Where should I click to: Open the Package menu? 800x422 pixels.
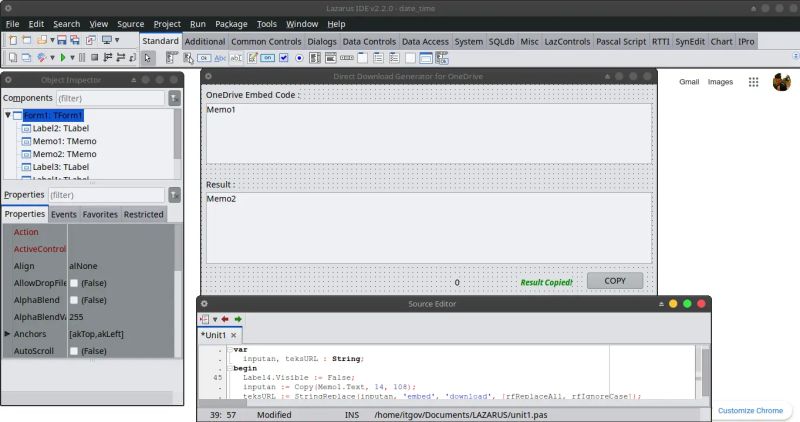[x=231, y=24]
